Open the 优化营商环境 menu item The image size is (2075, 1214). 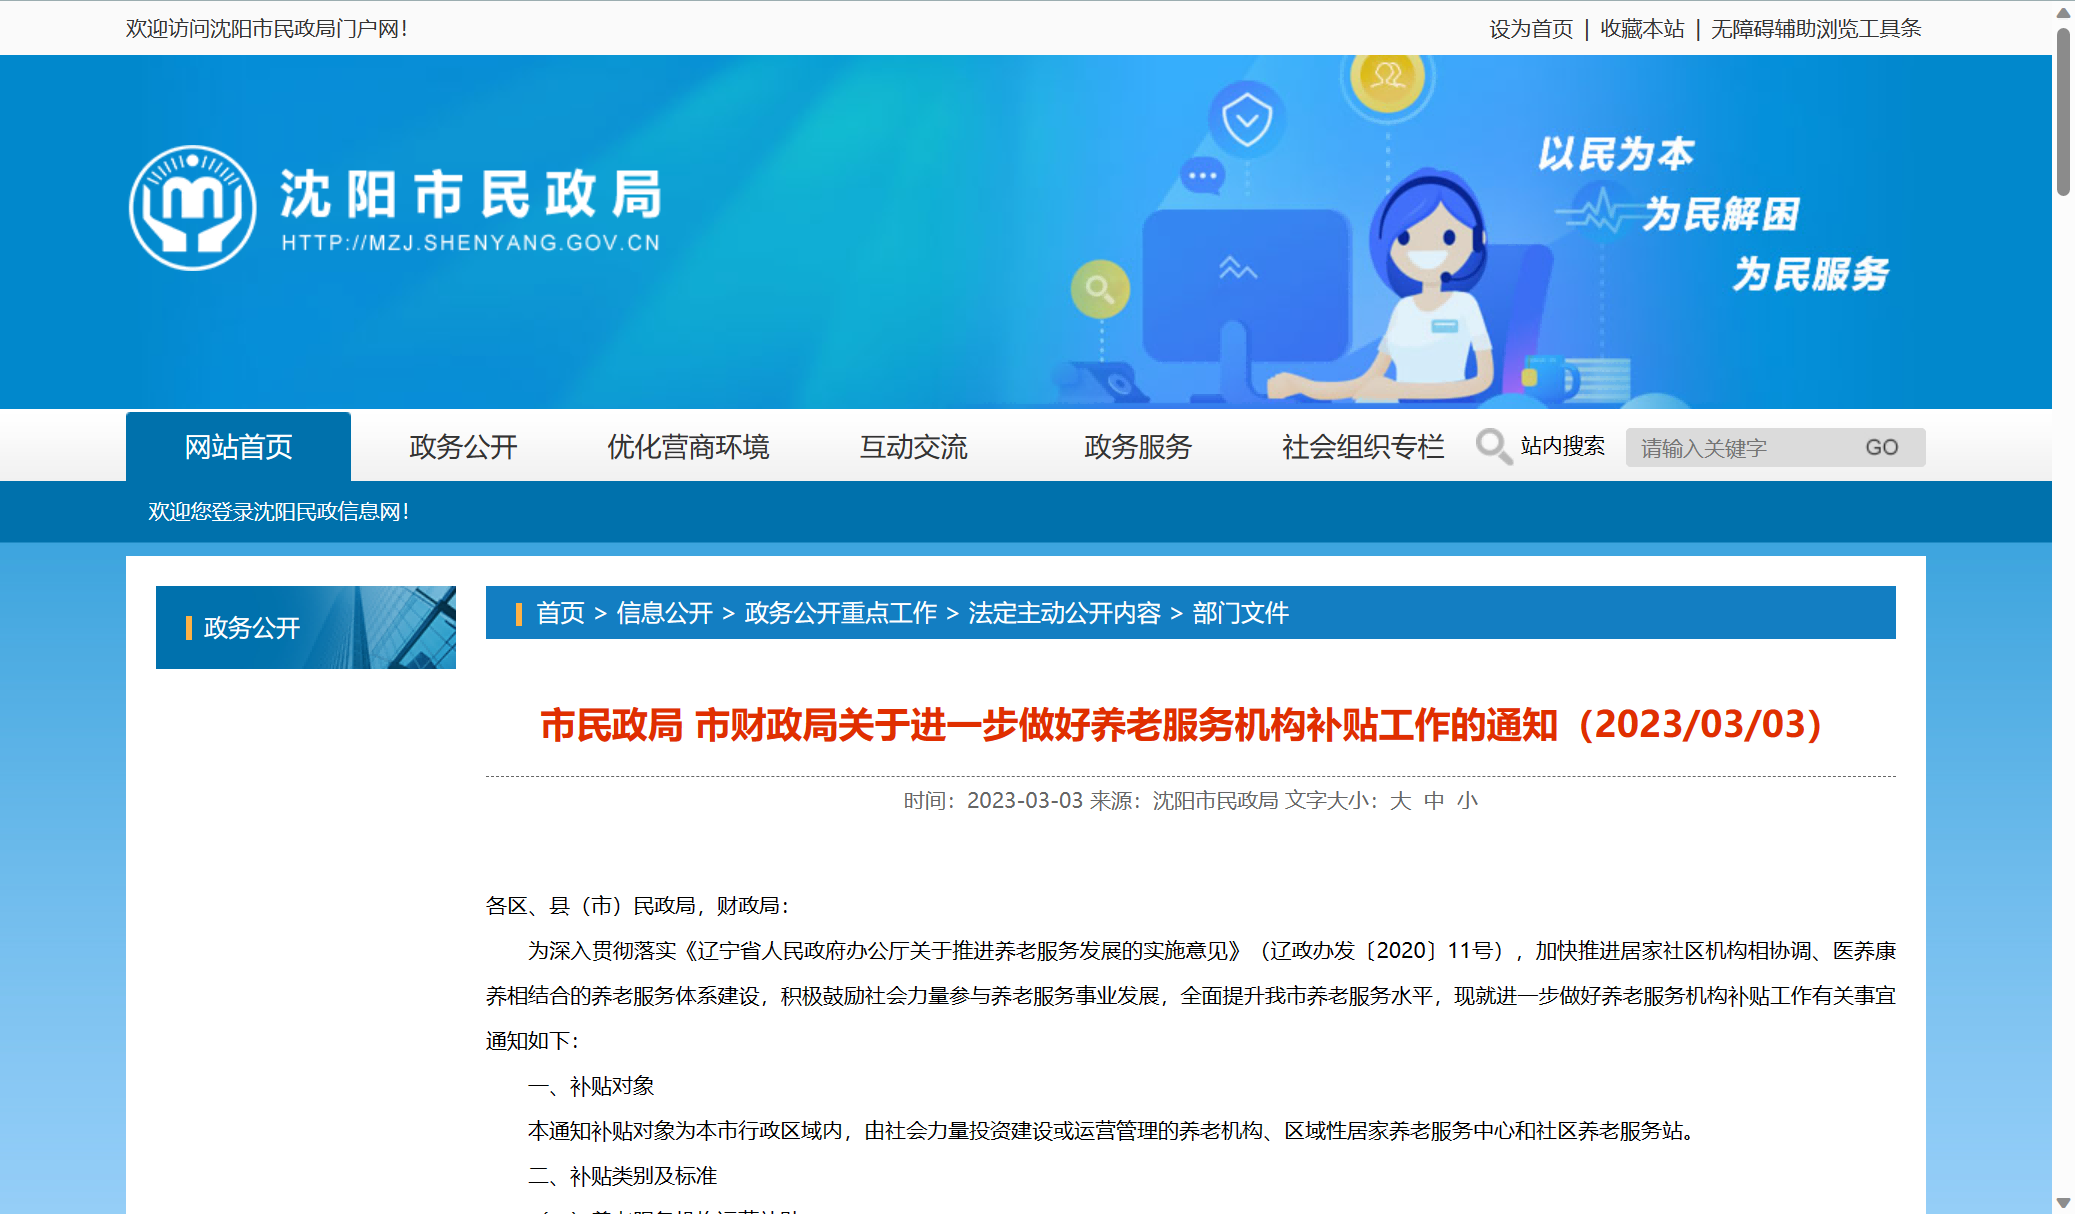688,447
